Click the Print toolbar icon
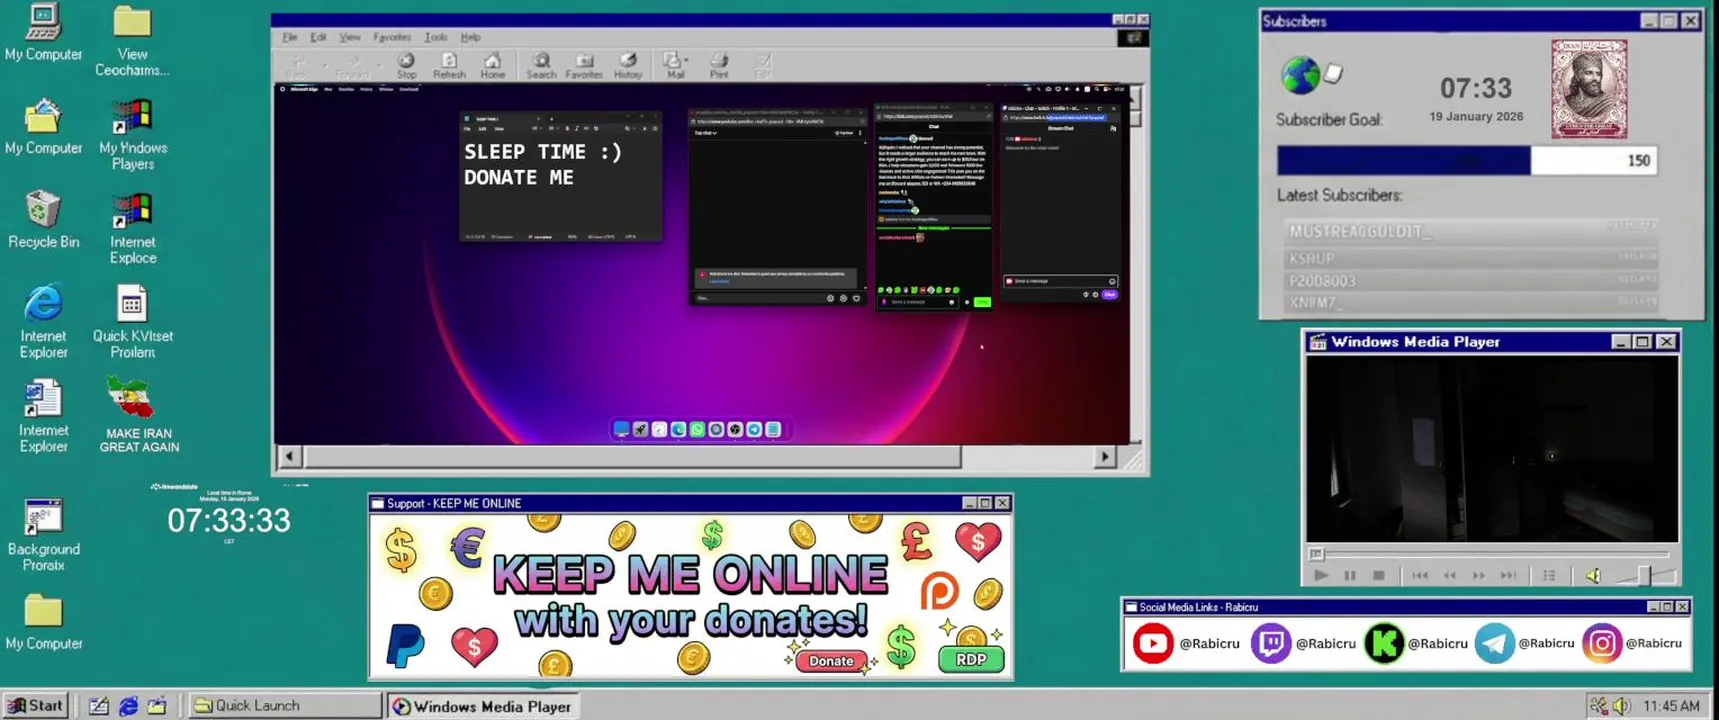The image size is (1719, 720). pyautogui.click(x=719, y=66)
